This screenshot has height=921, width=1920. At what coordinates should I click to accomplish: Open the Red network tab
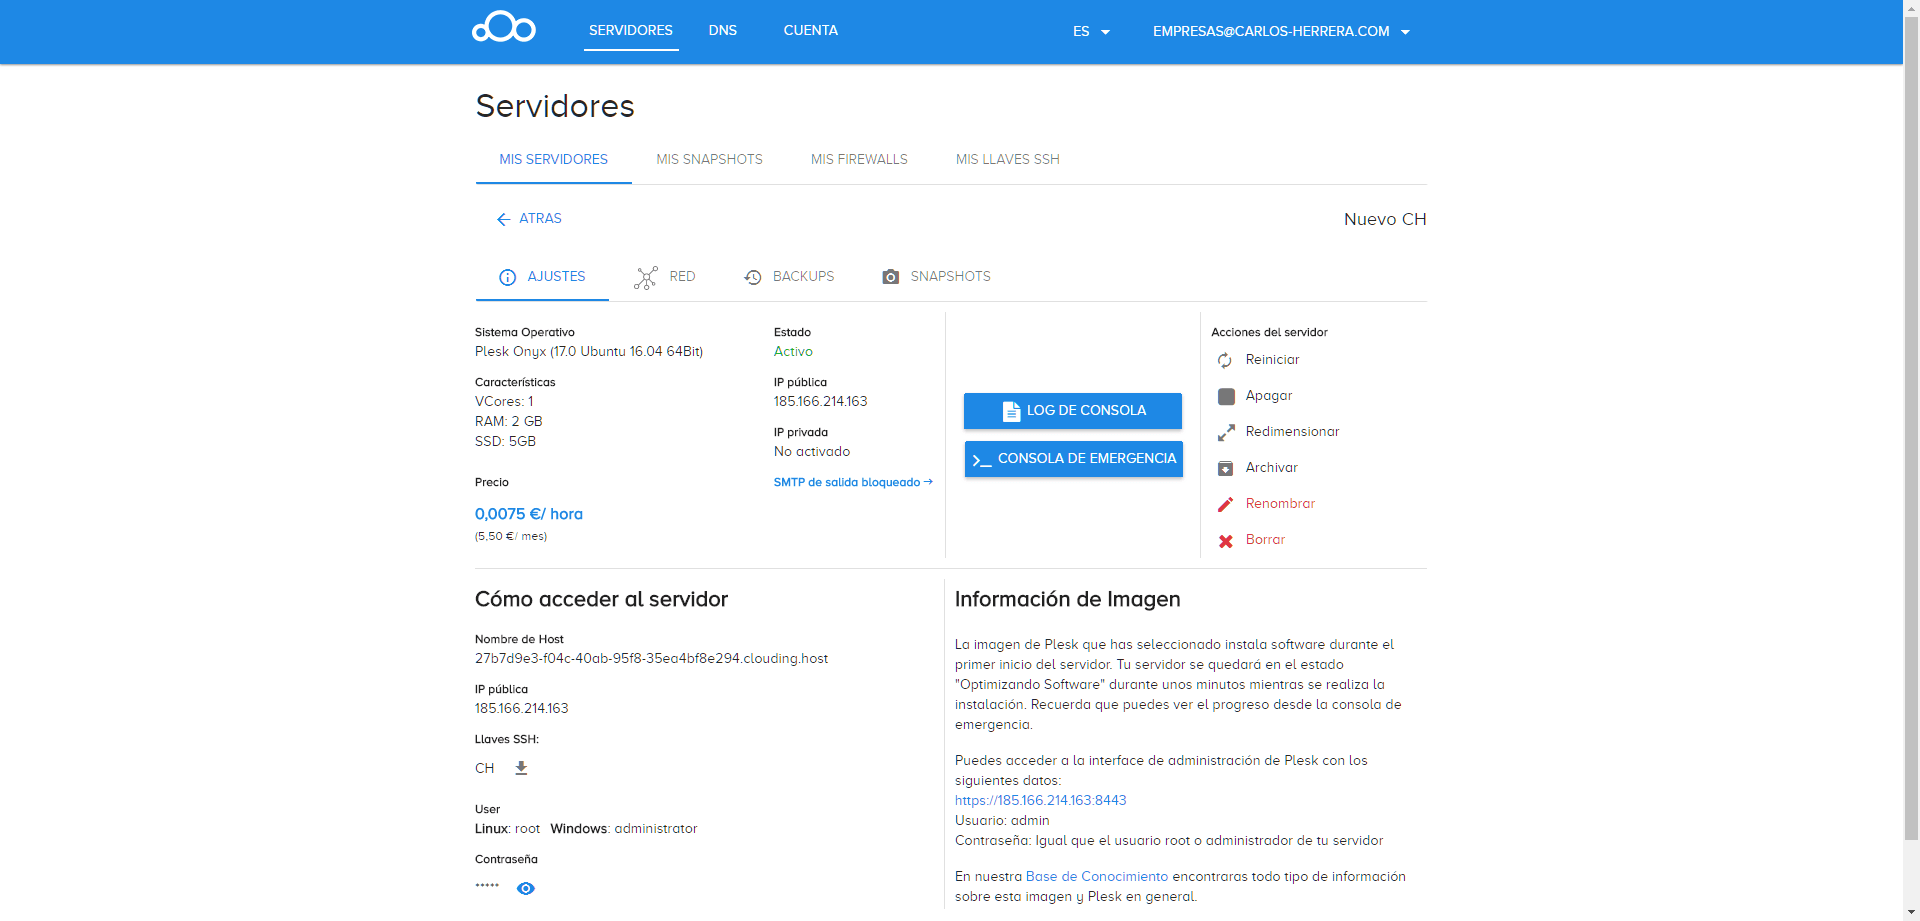(x=665, y=277)
